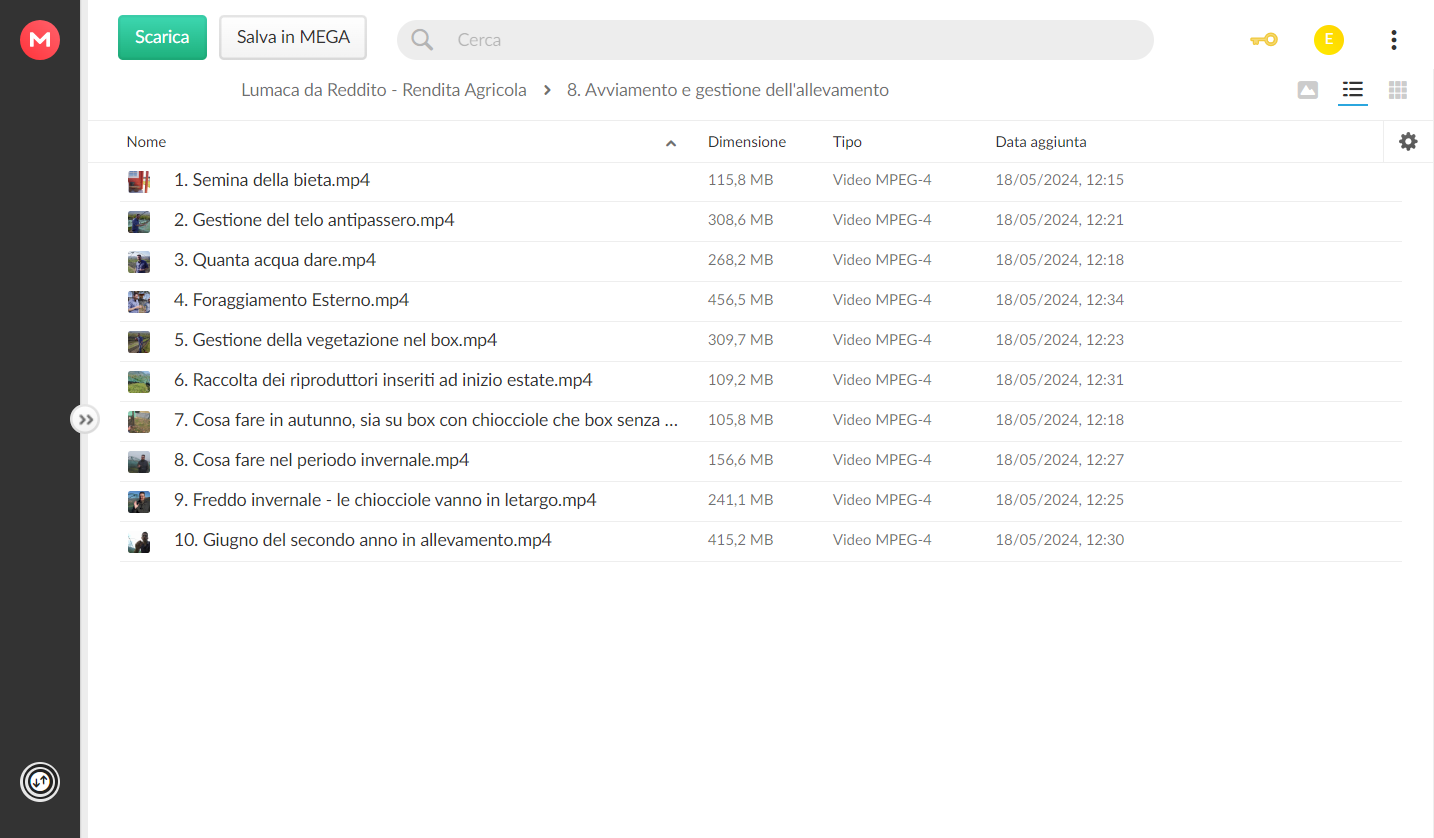The image size is (1434, 838).
Task: Switch to list view
Action: pos(1353,90)
